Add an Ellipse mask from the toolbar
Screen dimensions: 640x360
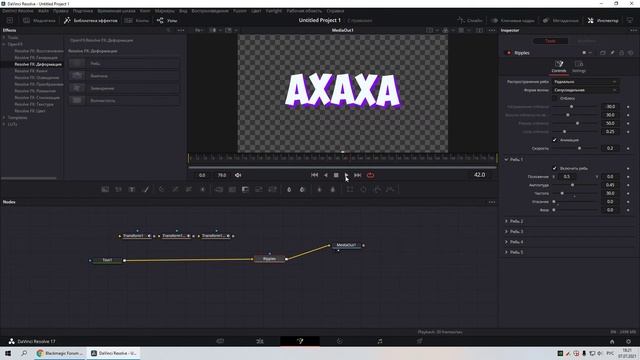(x=363, y=189)
